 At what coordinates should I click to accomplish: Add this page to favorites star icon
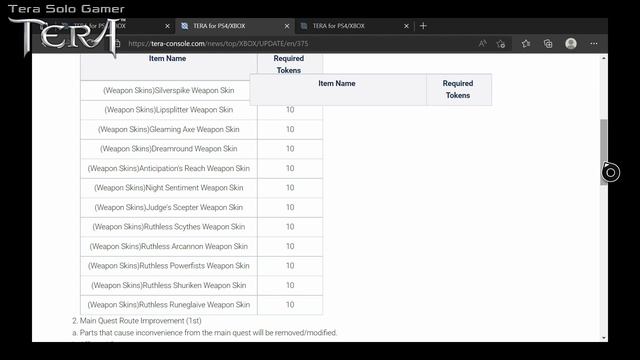(x=501, y=44)
